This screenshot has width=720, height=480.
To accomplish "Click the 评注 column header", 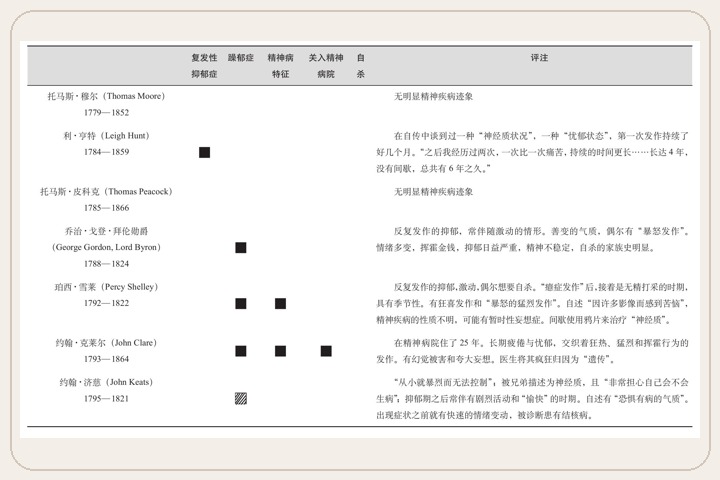I will coord(540,58).
